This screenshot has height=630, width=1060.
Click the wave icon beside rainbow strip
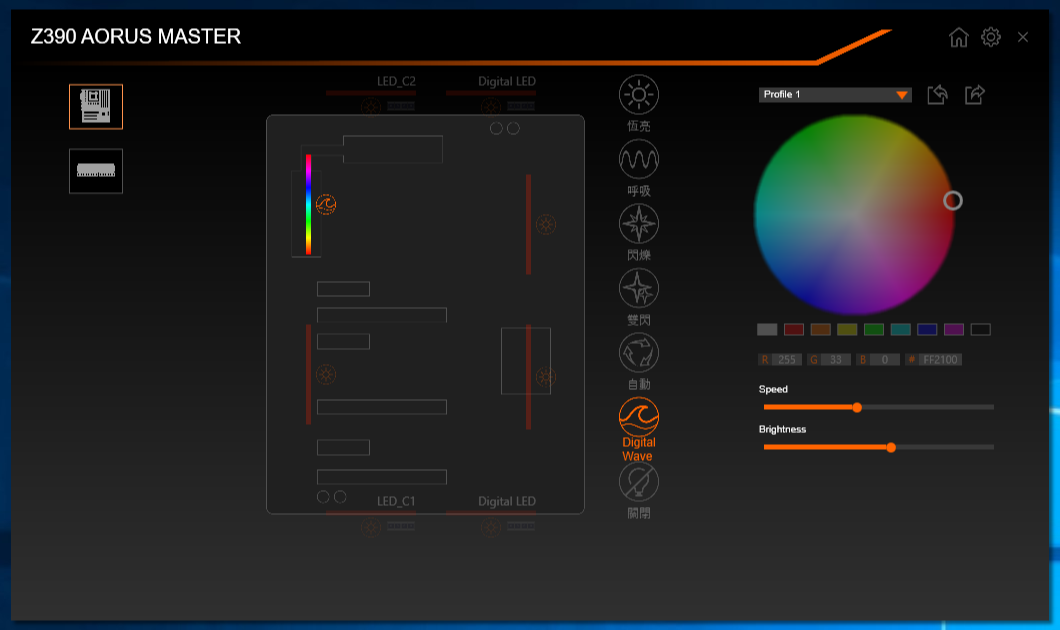tap(326, 204)
